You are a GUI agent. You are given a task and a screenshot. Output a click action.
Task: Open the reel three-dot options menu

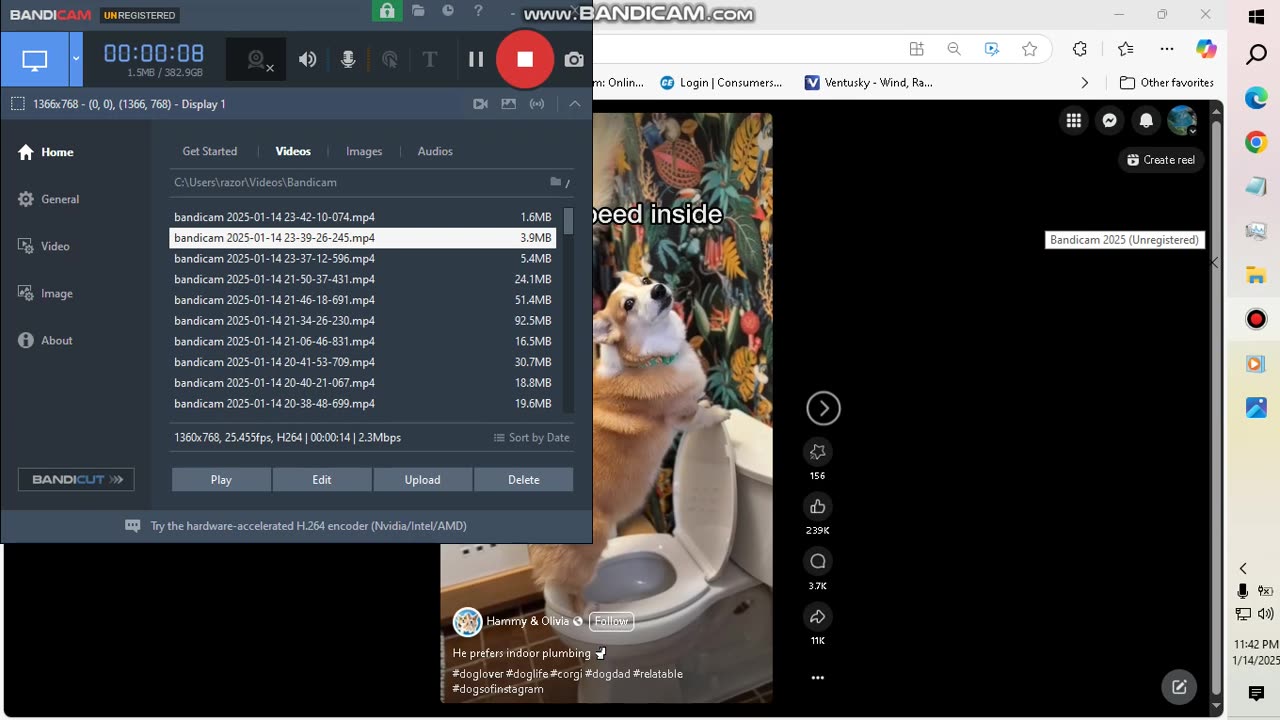[x=818, y=678]
